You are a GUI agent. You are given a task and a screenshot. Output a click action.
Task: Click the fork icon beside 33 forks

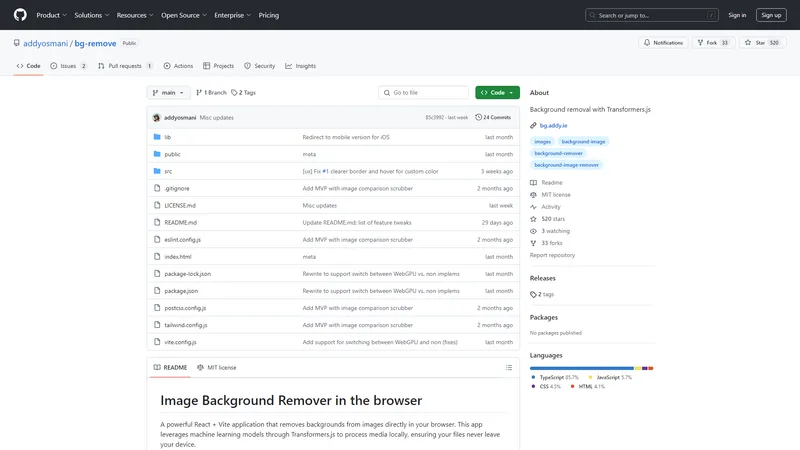[x=533, y=243]
